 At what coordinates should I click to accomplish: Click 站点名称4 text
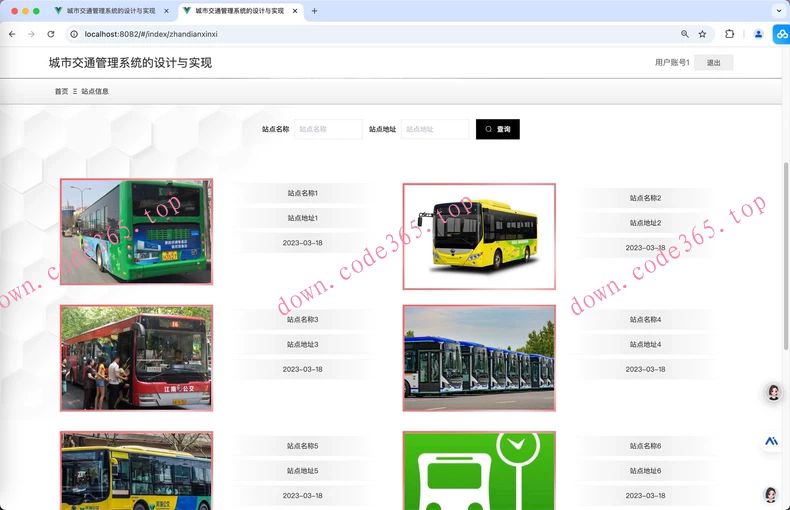pos(645,320)
